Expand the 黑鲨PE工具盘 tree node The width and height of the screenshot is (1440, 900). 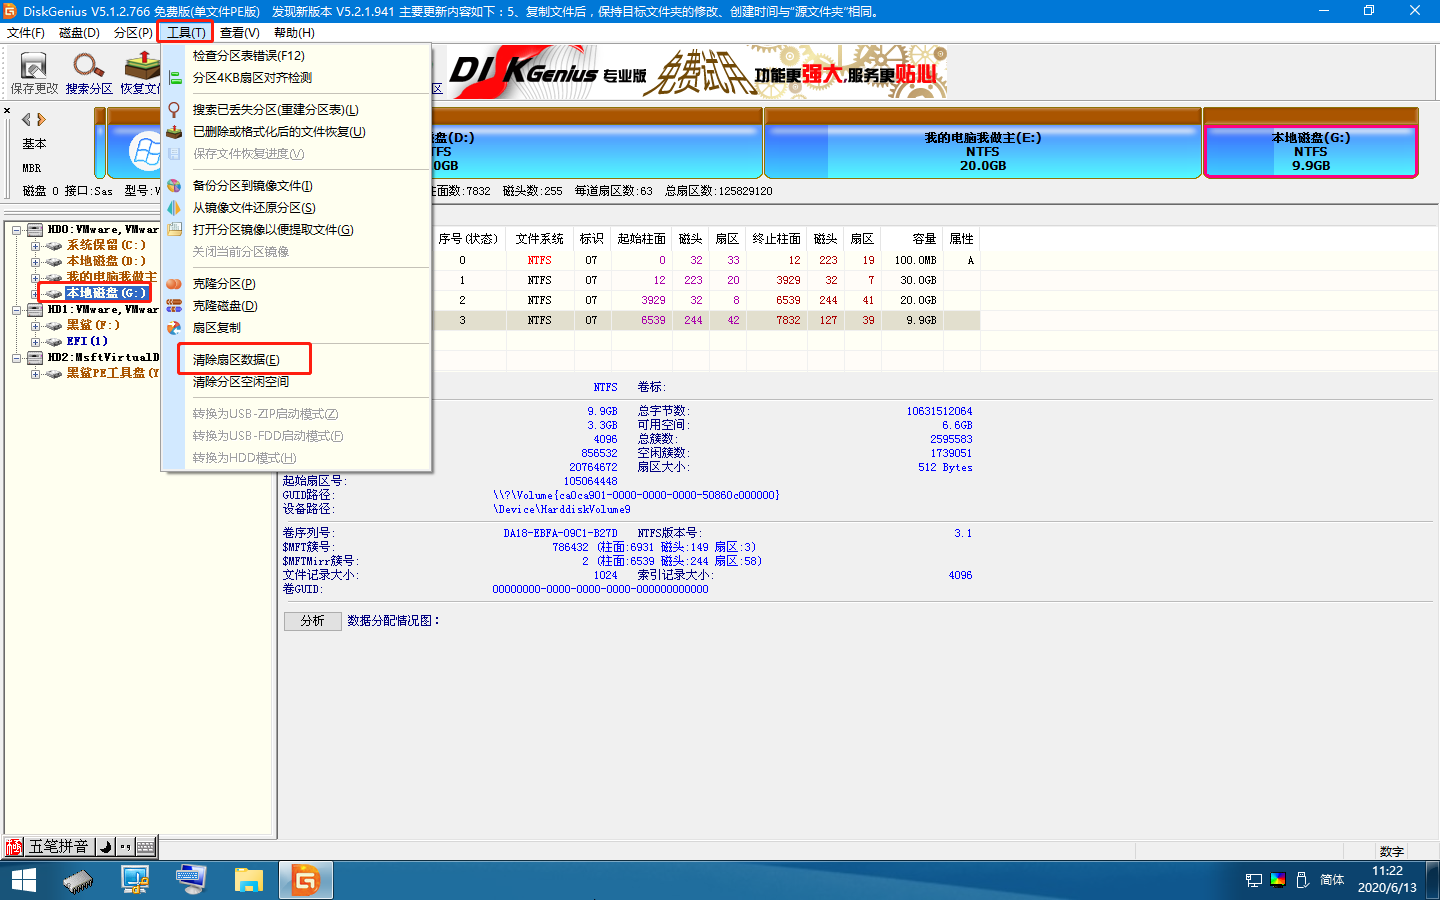[35, 374]
